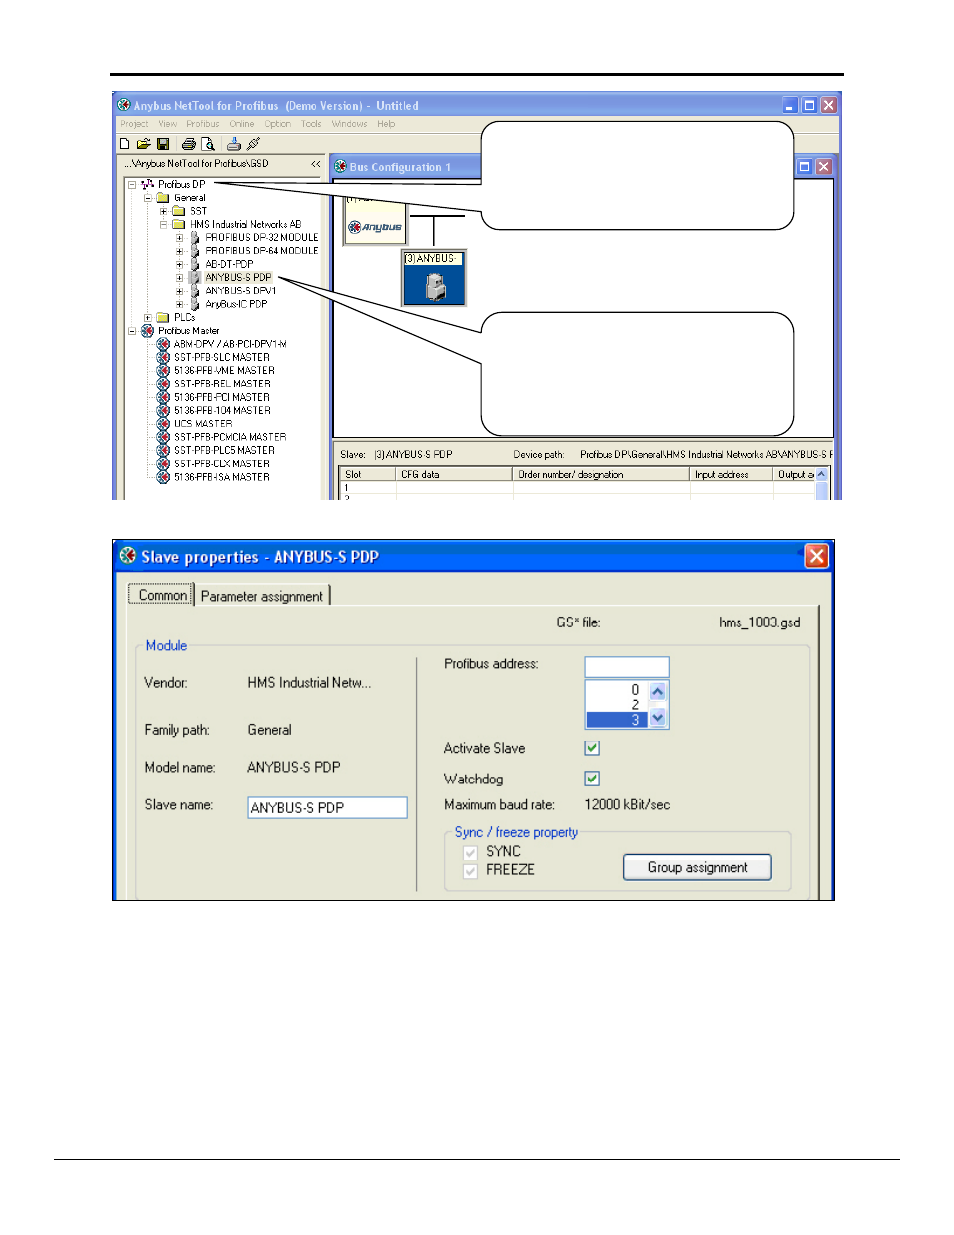Screen dimensions: 954x1235
Task: Toggle the SYNC checkbox
Action: tap(470, 852)
